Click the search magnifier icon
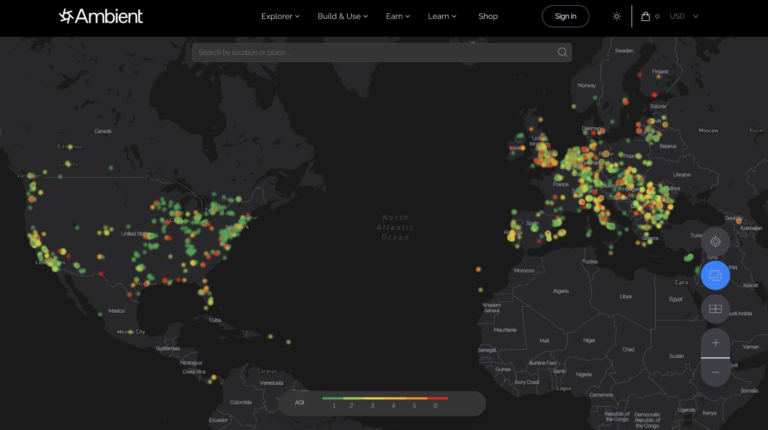Viewport: 768px width, 430px height. pos(562,52)
